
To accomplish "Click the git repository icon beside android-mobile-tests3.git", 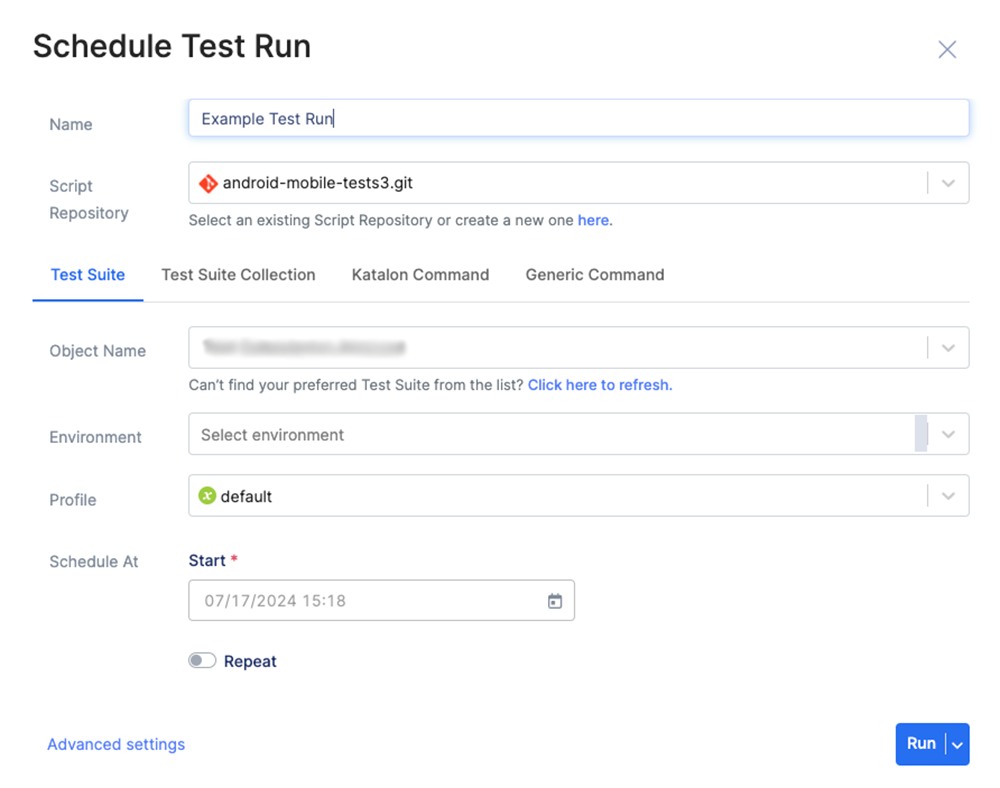I will pyautogui.click(x=207, y=182).
